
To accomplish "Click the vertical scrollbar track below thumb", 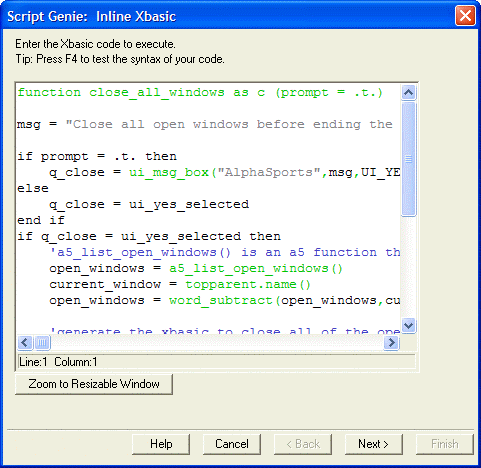I will pyautogui.click(x=409, y=267).
